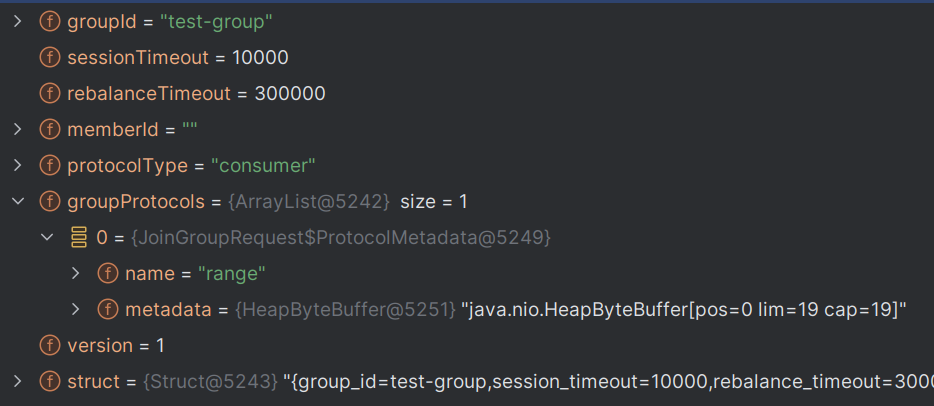Click the field icon next to memberId
Viewport: 934px width, 406px height.
tap(50, 130)
